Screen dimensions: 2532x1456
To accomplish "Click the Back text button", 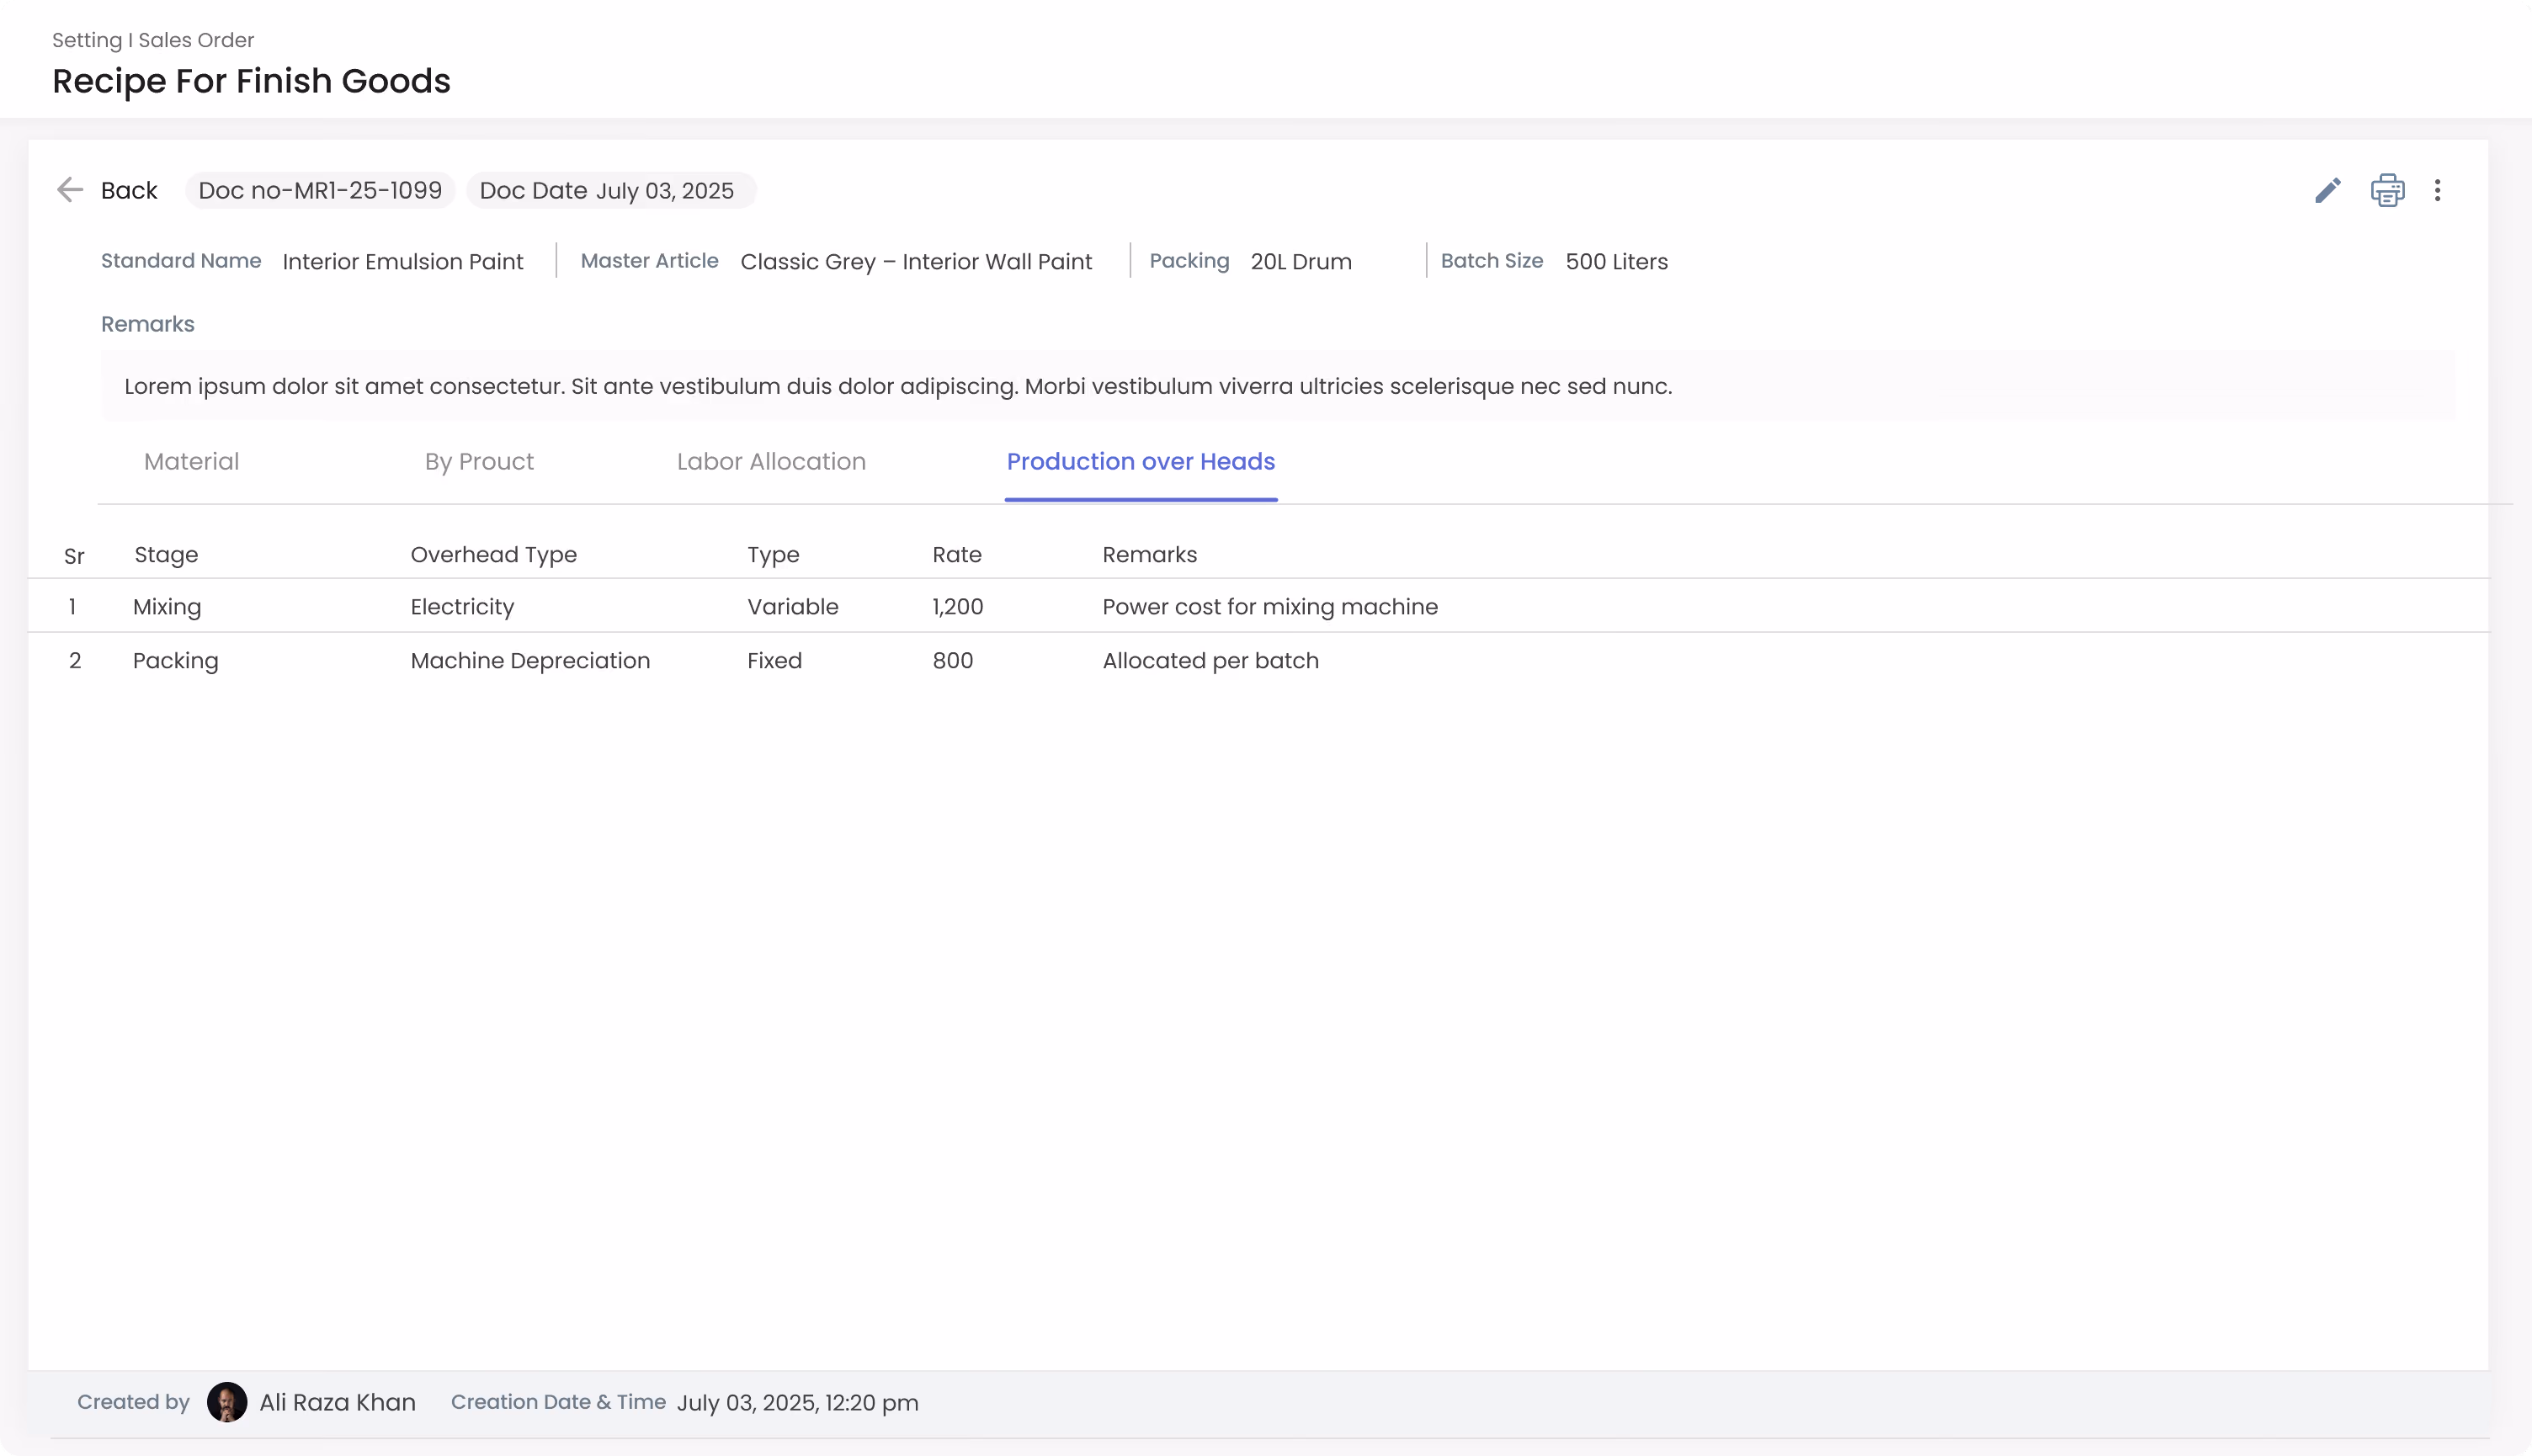I will coord(129,190).
